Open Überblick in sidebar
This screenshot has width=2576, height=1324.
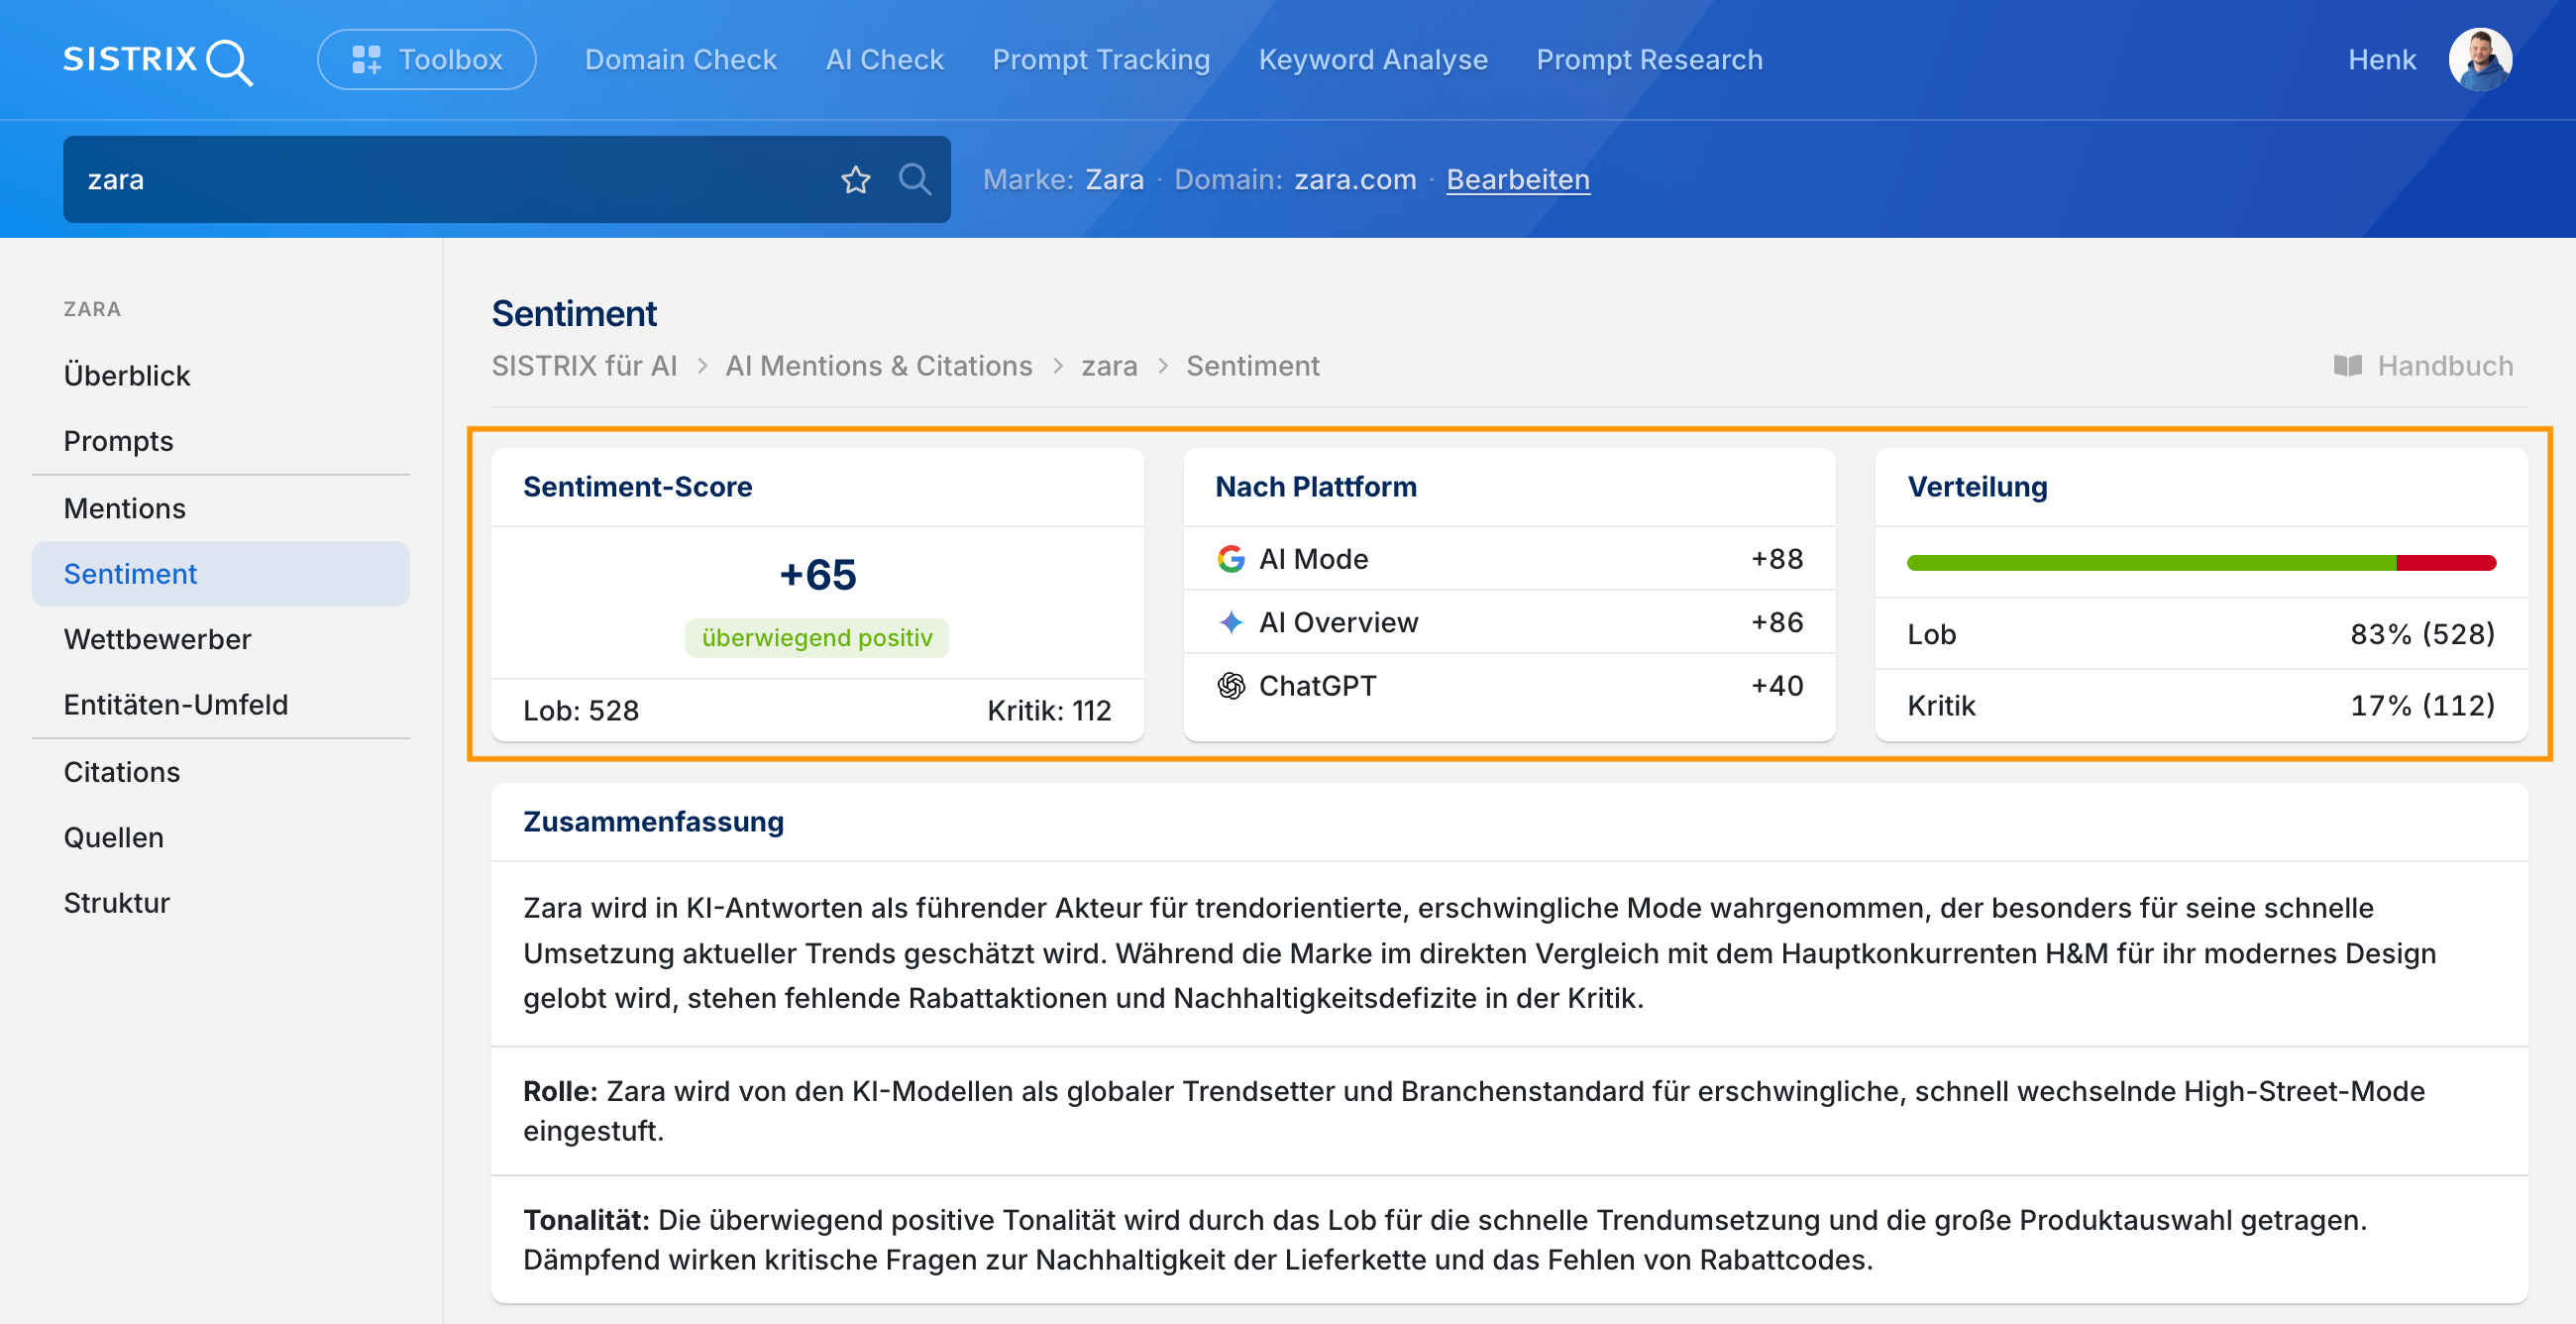coord(221,376)
